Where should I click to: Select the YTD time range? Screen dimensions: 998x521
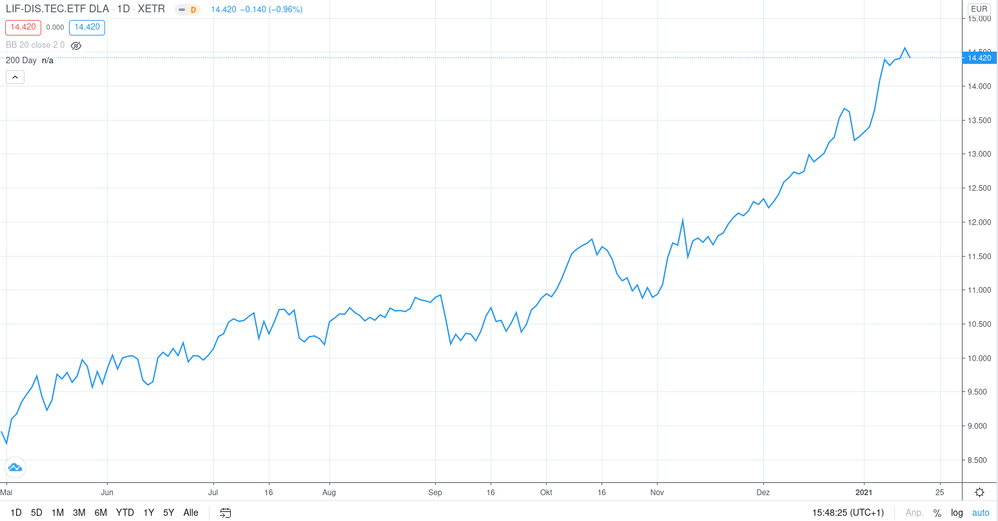[125, 513]
